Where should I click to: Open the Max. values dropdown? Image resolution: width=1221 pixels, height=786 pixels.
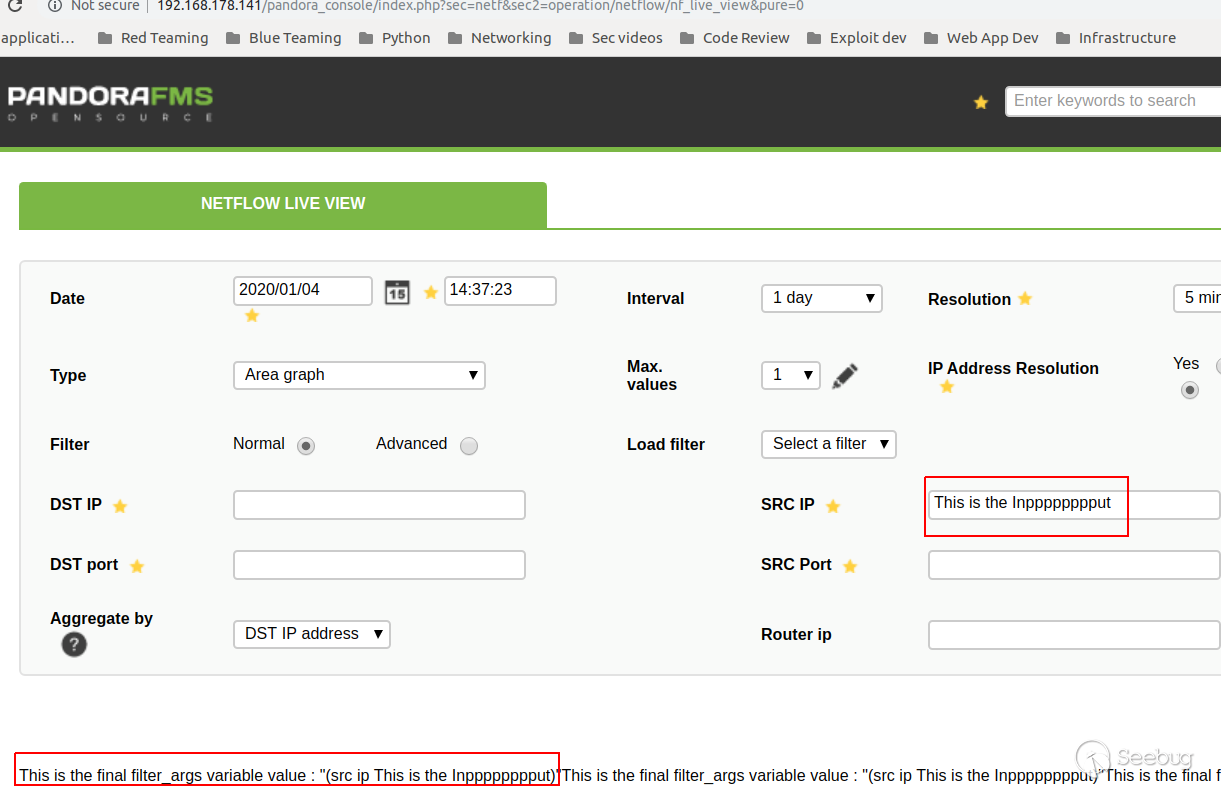click(791, 375)
